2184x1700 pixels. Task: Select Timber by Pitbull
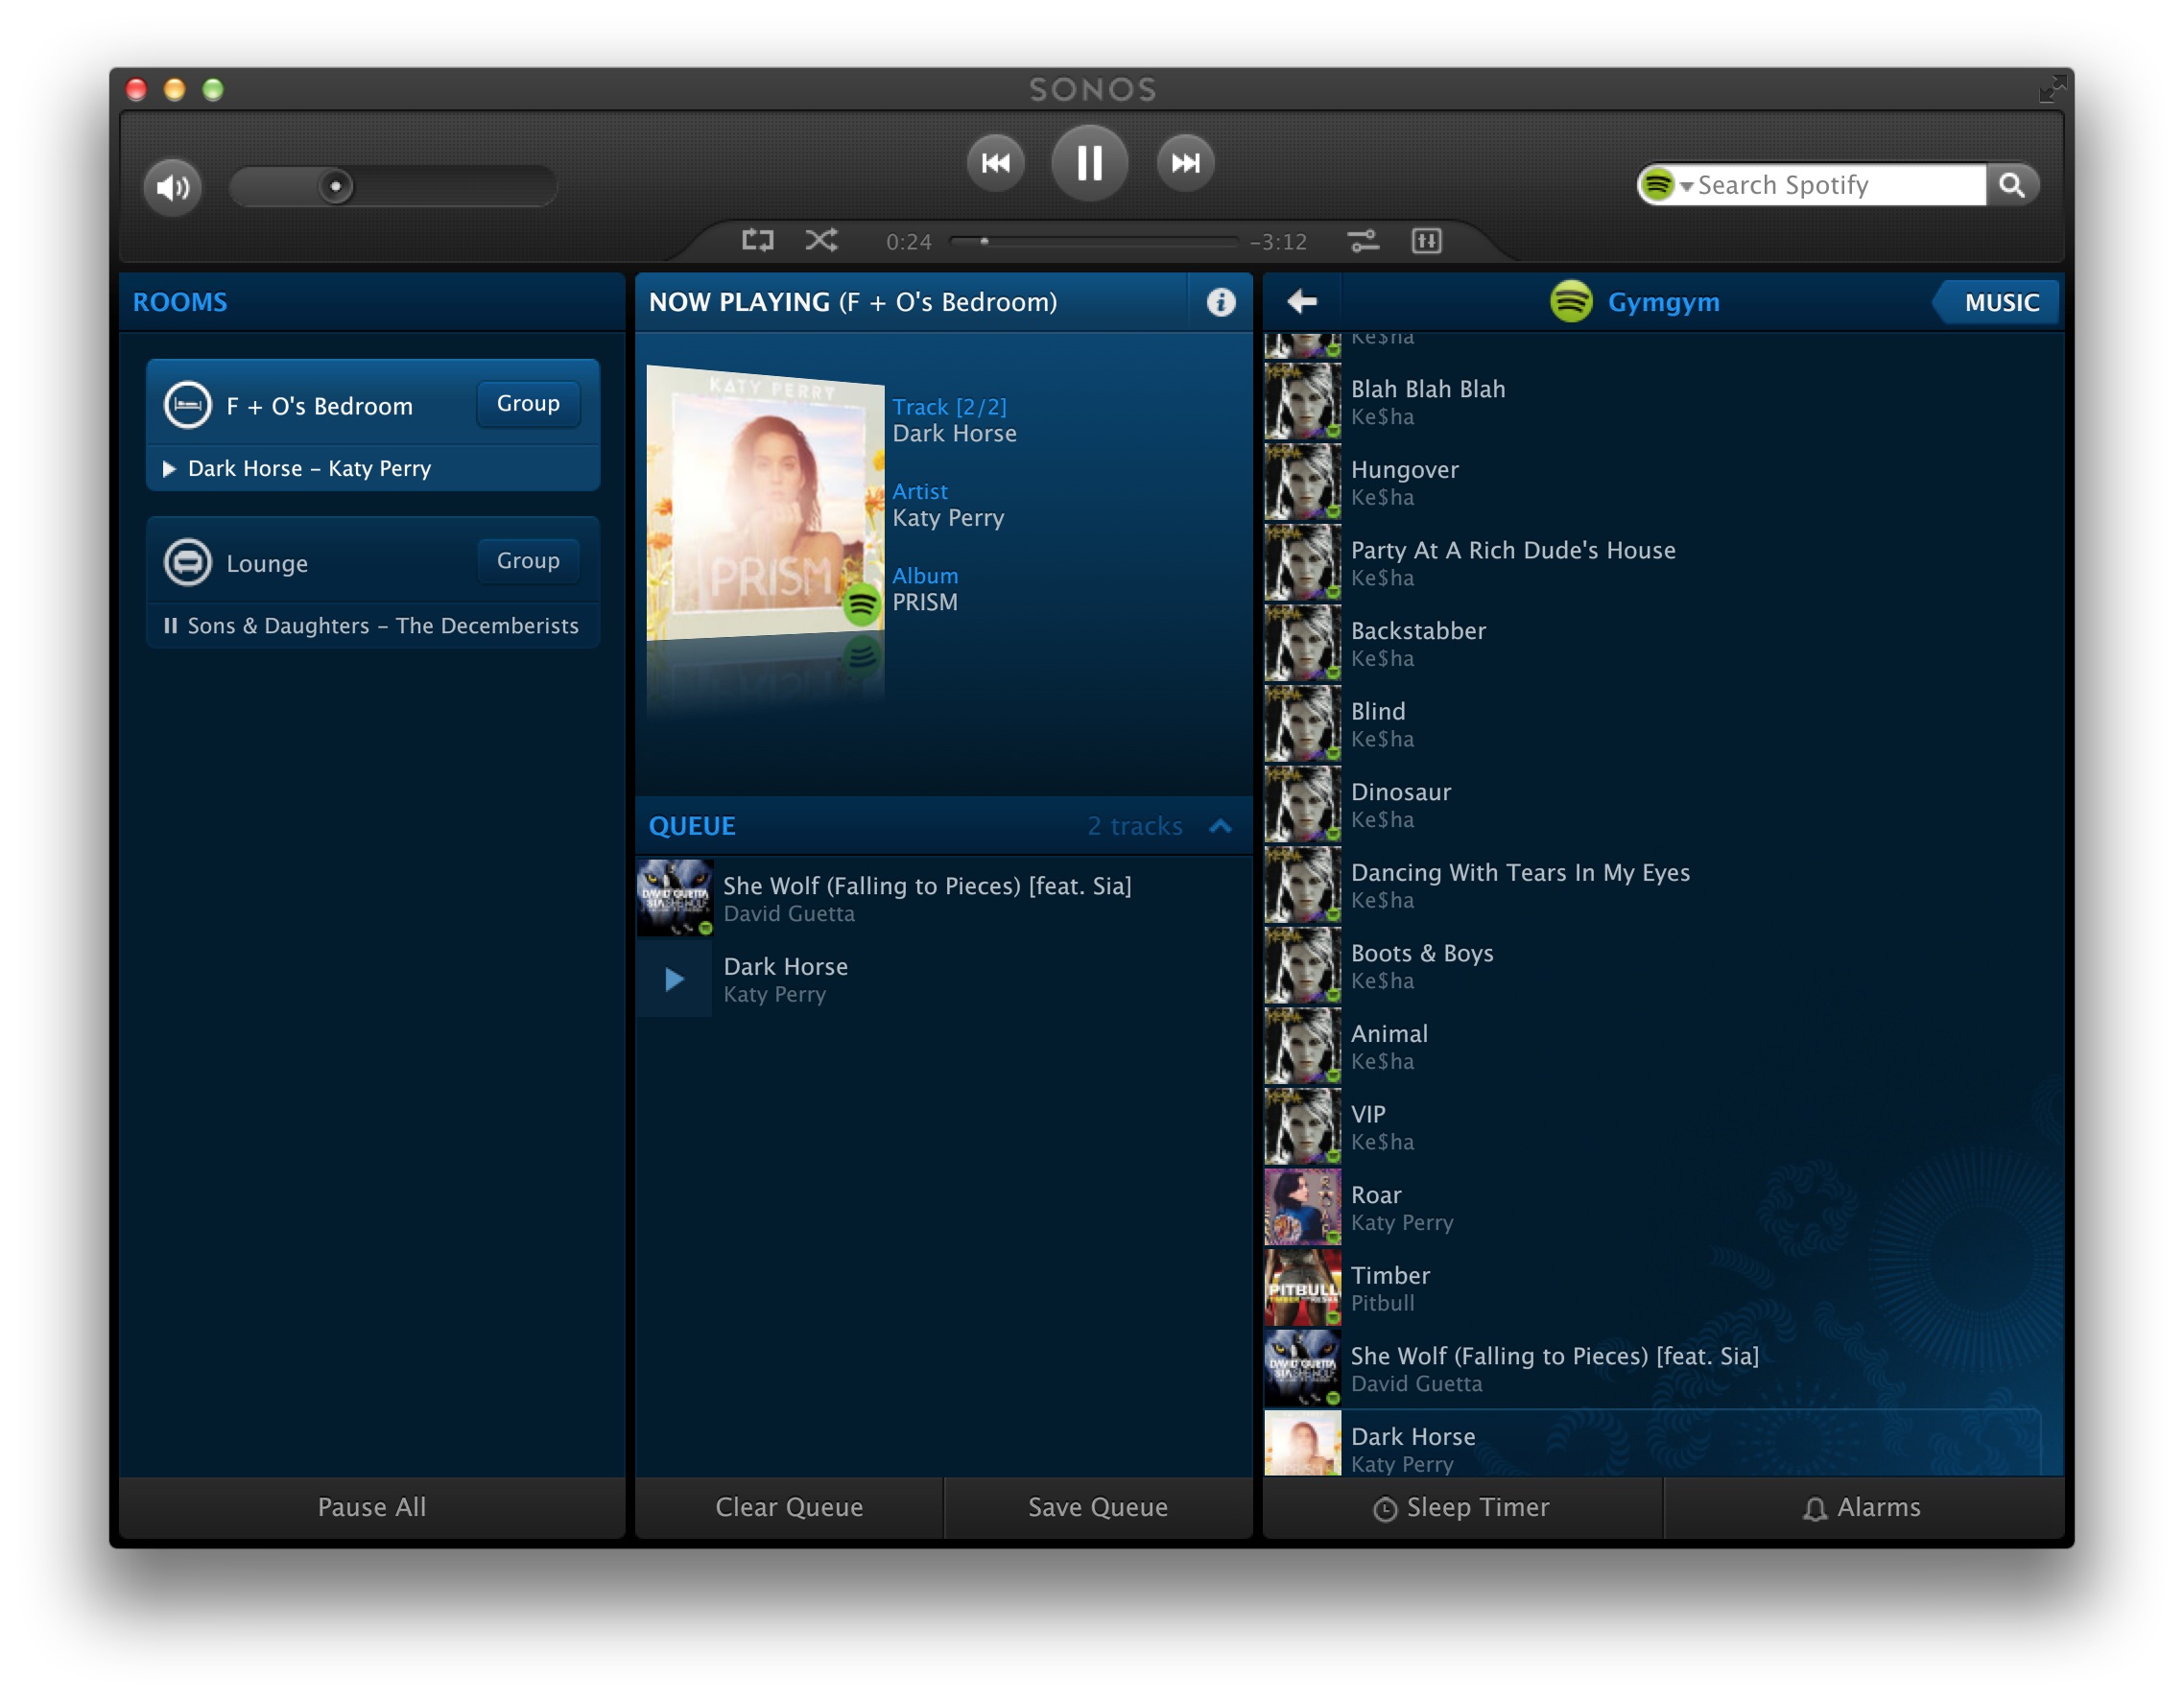coord(1663,1288)
